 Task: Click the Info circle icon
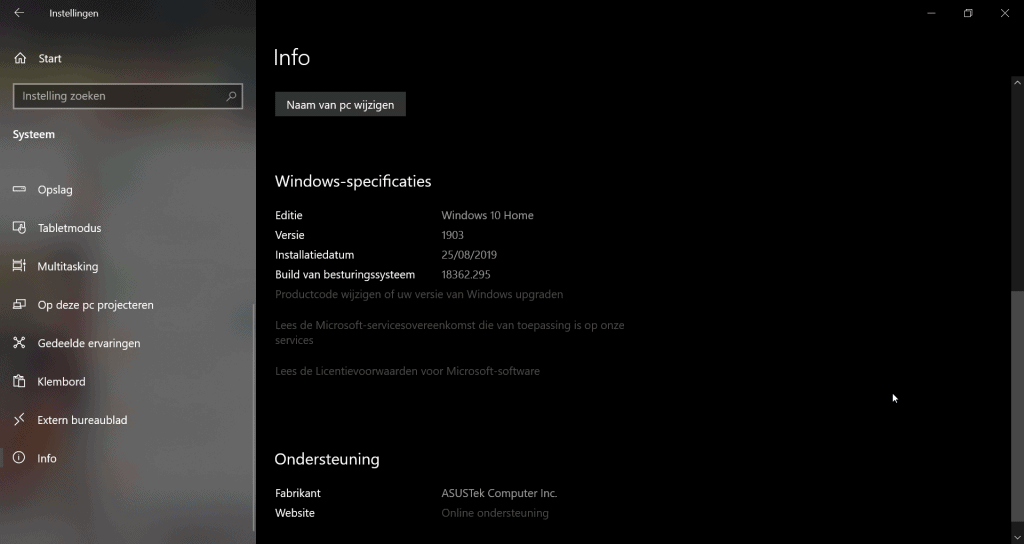tap(20, 458)
